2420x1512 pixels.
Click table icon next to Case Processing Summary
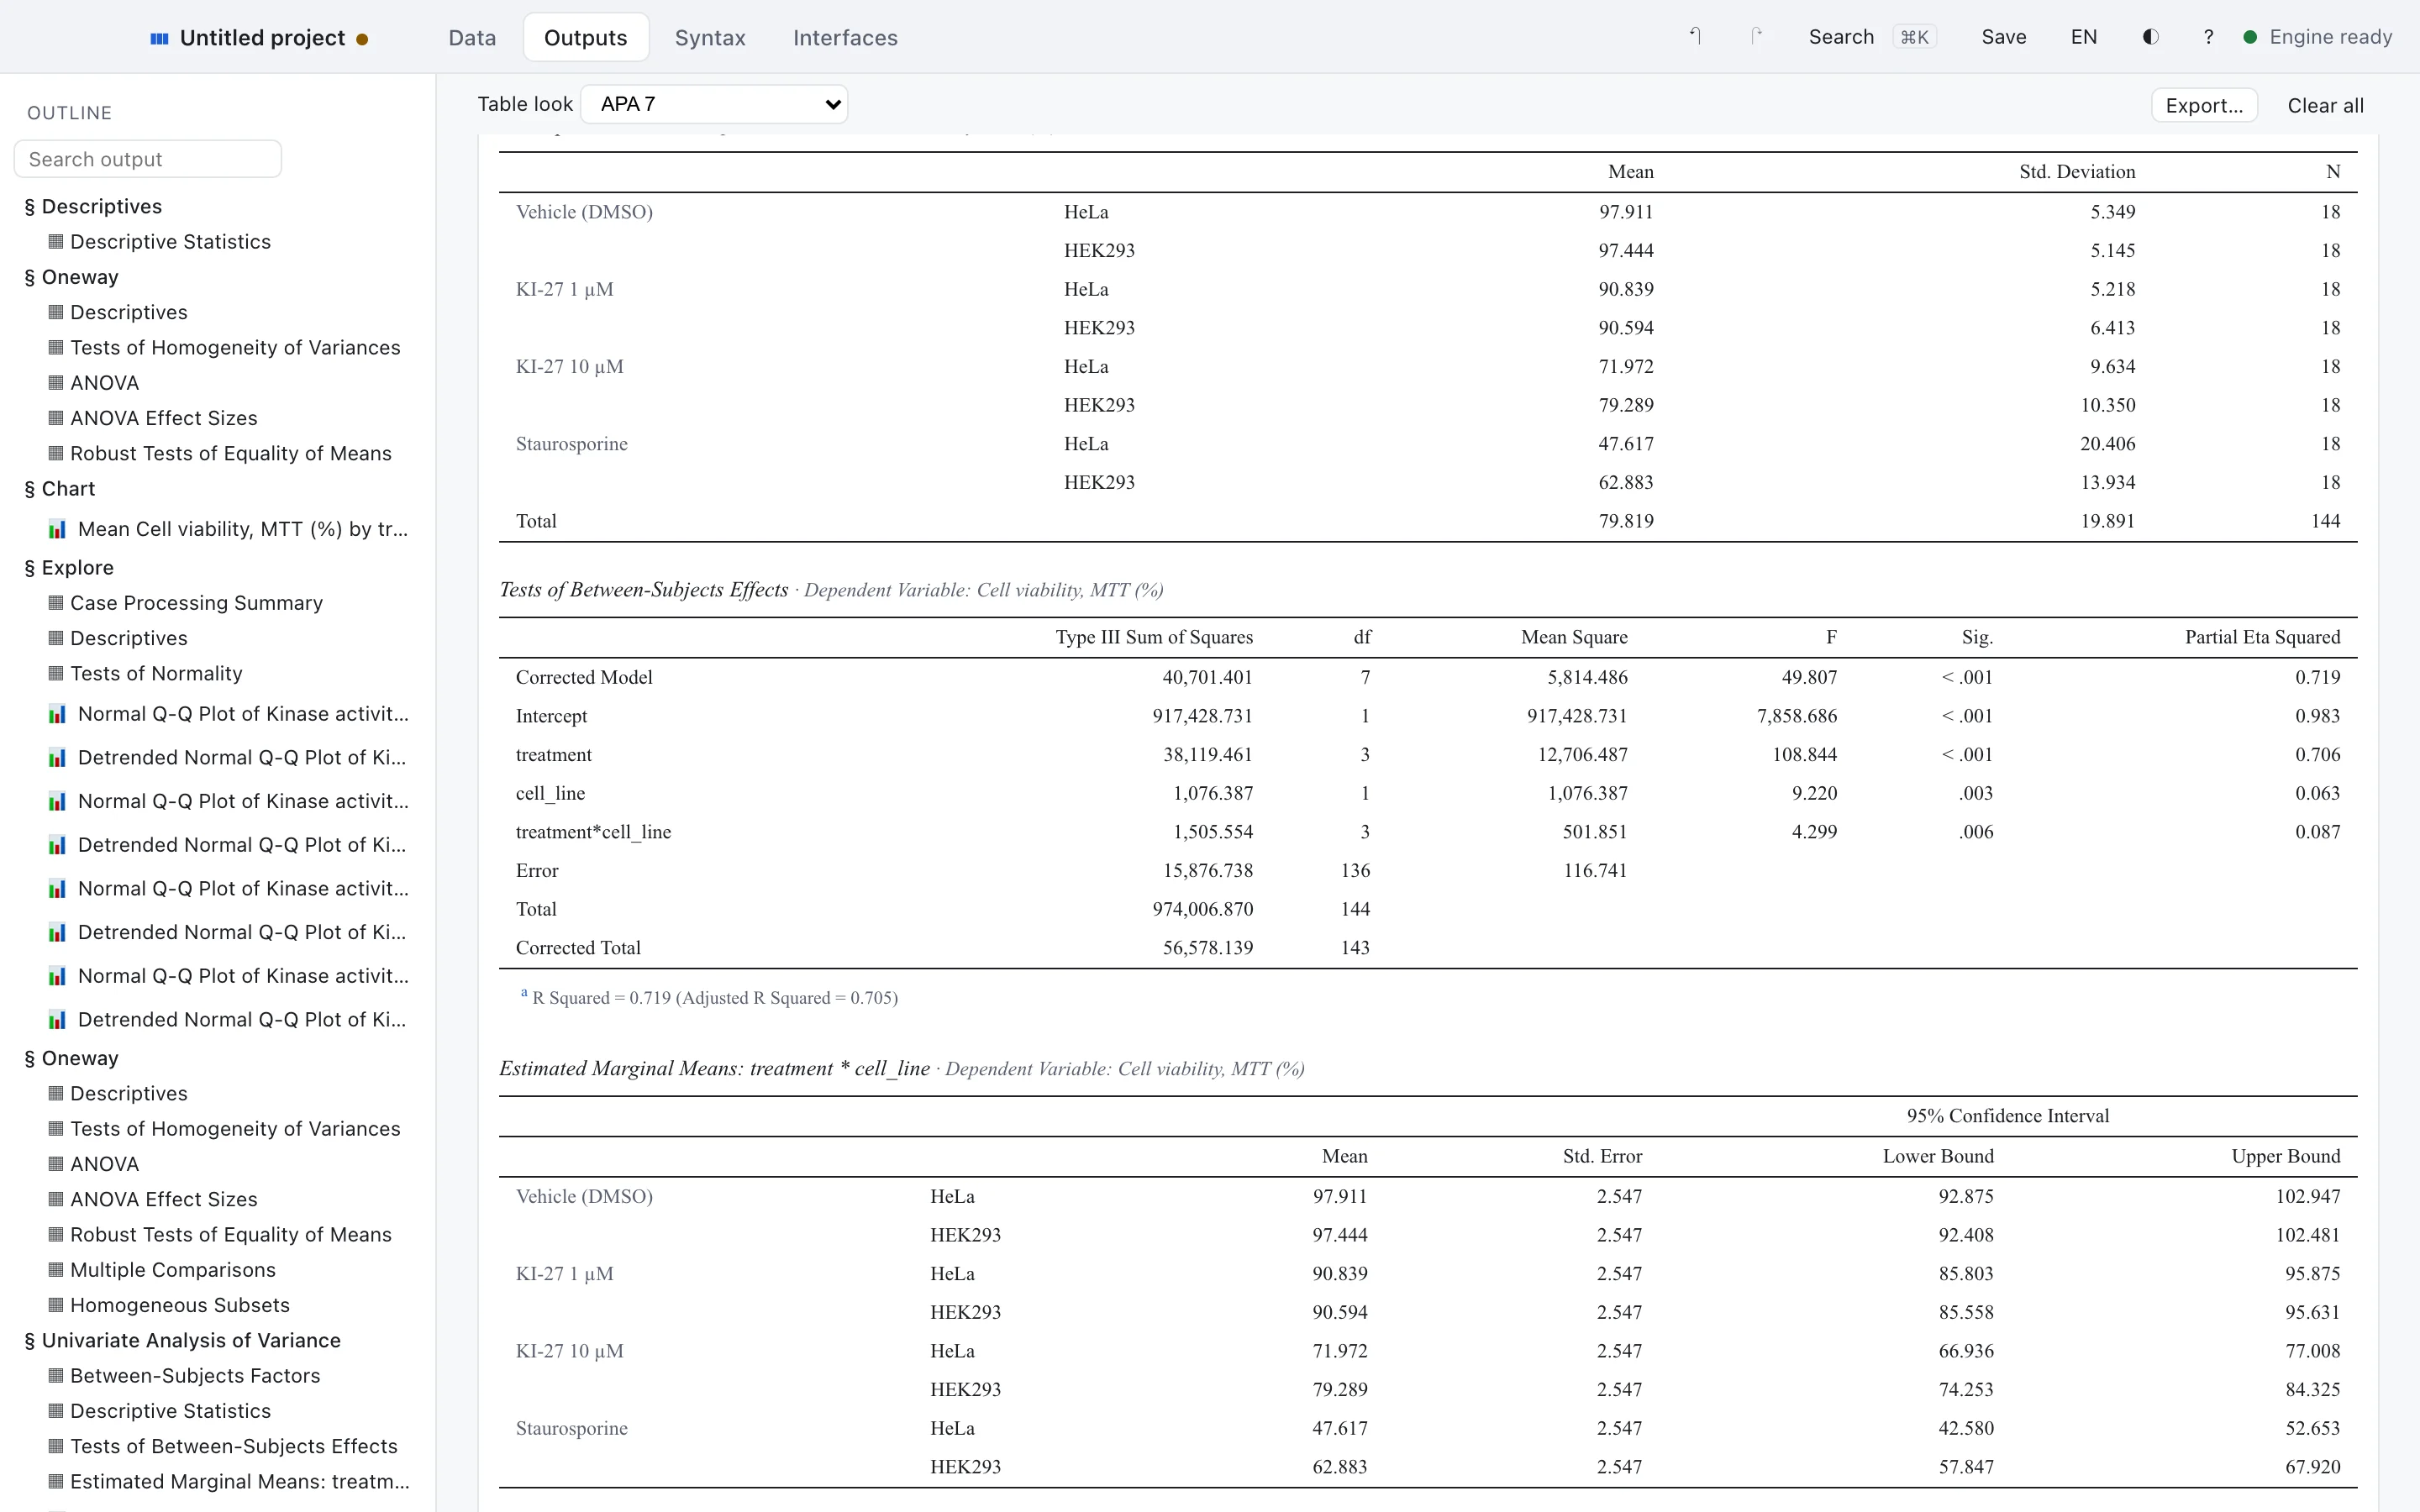coord(56,603)
